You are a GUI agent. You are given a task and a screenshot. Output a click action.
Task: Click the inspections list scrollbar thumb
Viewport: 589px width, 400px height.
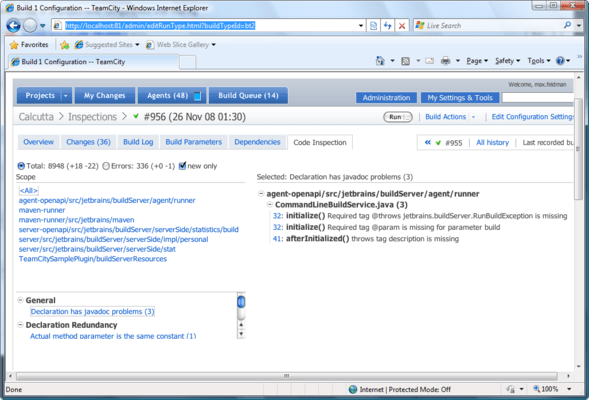point(241,302)
